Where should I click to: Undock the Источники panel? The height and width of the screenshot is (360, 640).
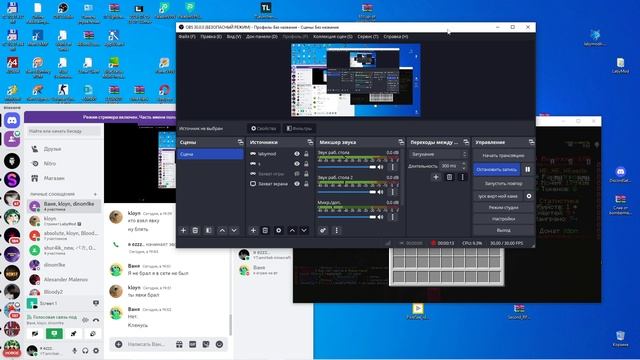(310, 142)
